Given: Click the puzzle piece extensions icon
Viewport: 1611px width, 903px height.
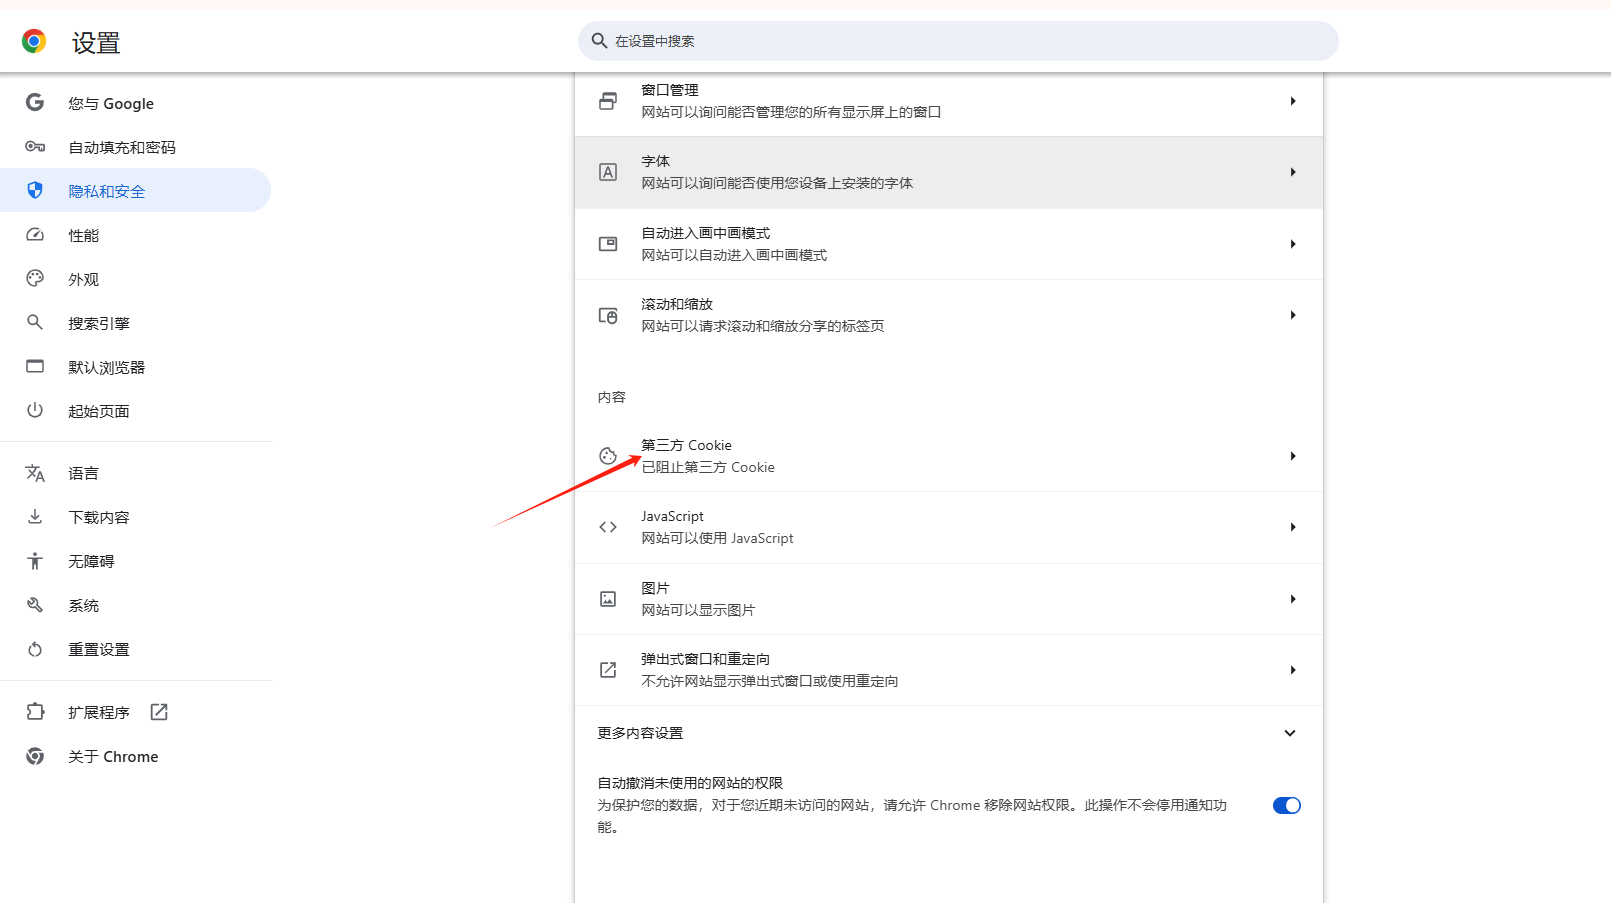Looking at the screenshot, I should point(35,711).
